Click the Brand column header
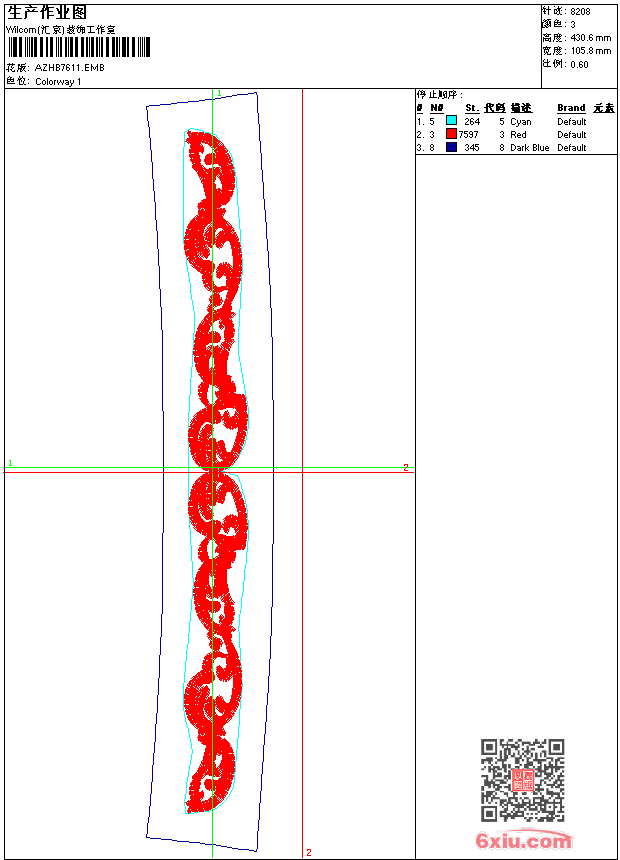This screenshot has width=620, height=860. [571, 108]
